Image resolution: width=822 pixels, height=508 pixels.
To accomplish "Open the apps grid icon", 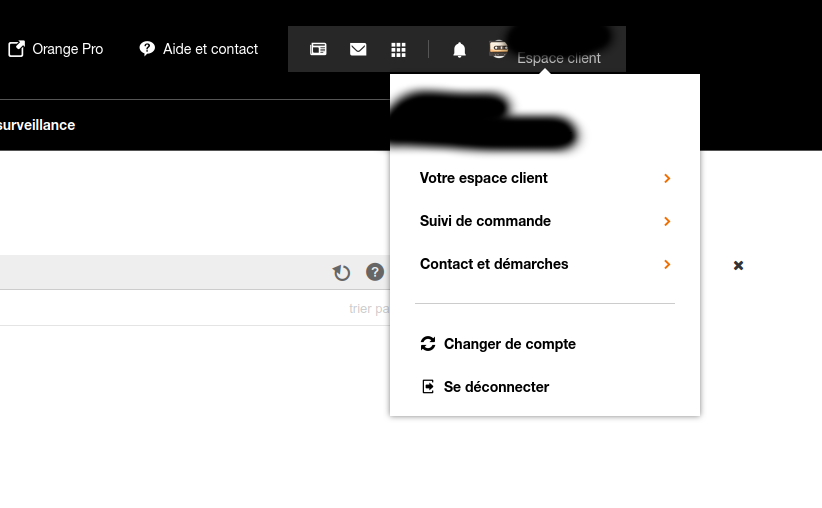I will (x=398, y=50).
